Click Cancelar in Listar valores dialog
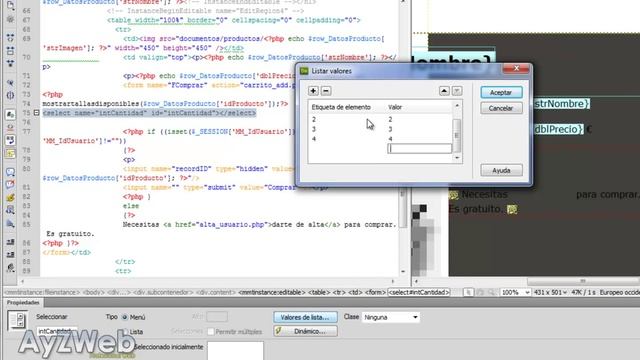This screenshot has height=360, width=640. 501,108
